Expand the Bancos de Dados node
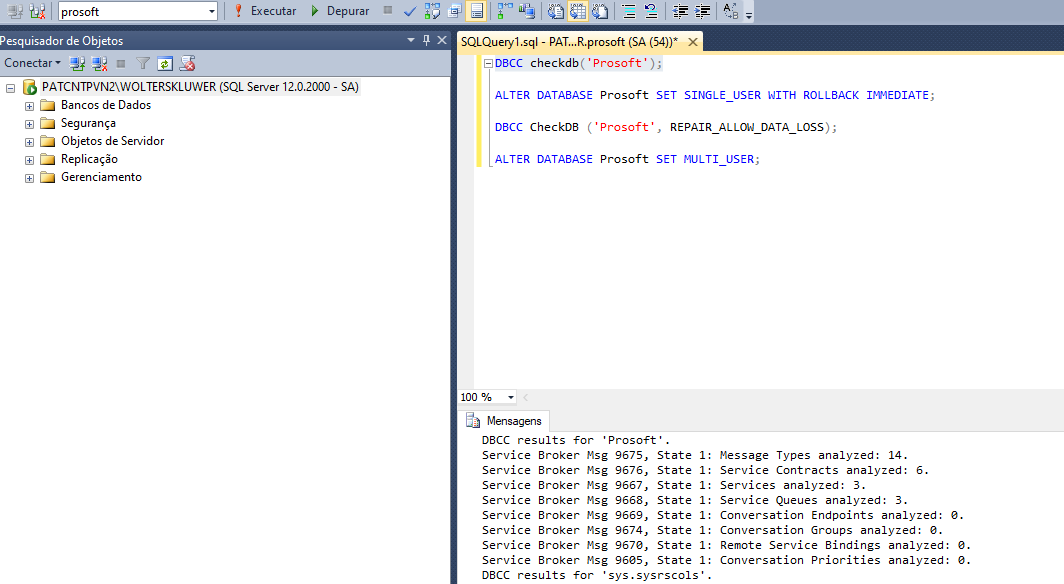 tap(30, 106)
